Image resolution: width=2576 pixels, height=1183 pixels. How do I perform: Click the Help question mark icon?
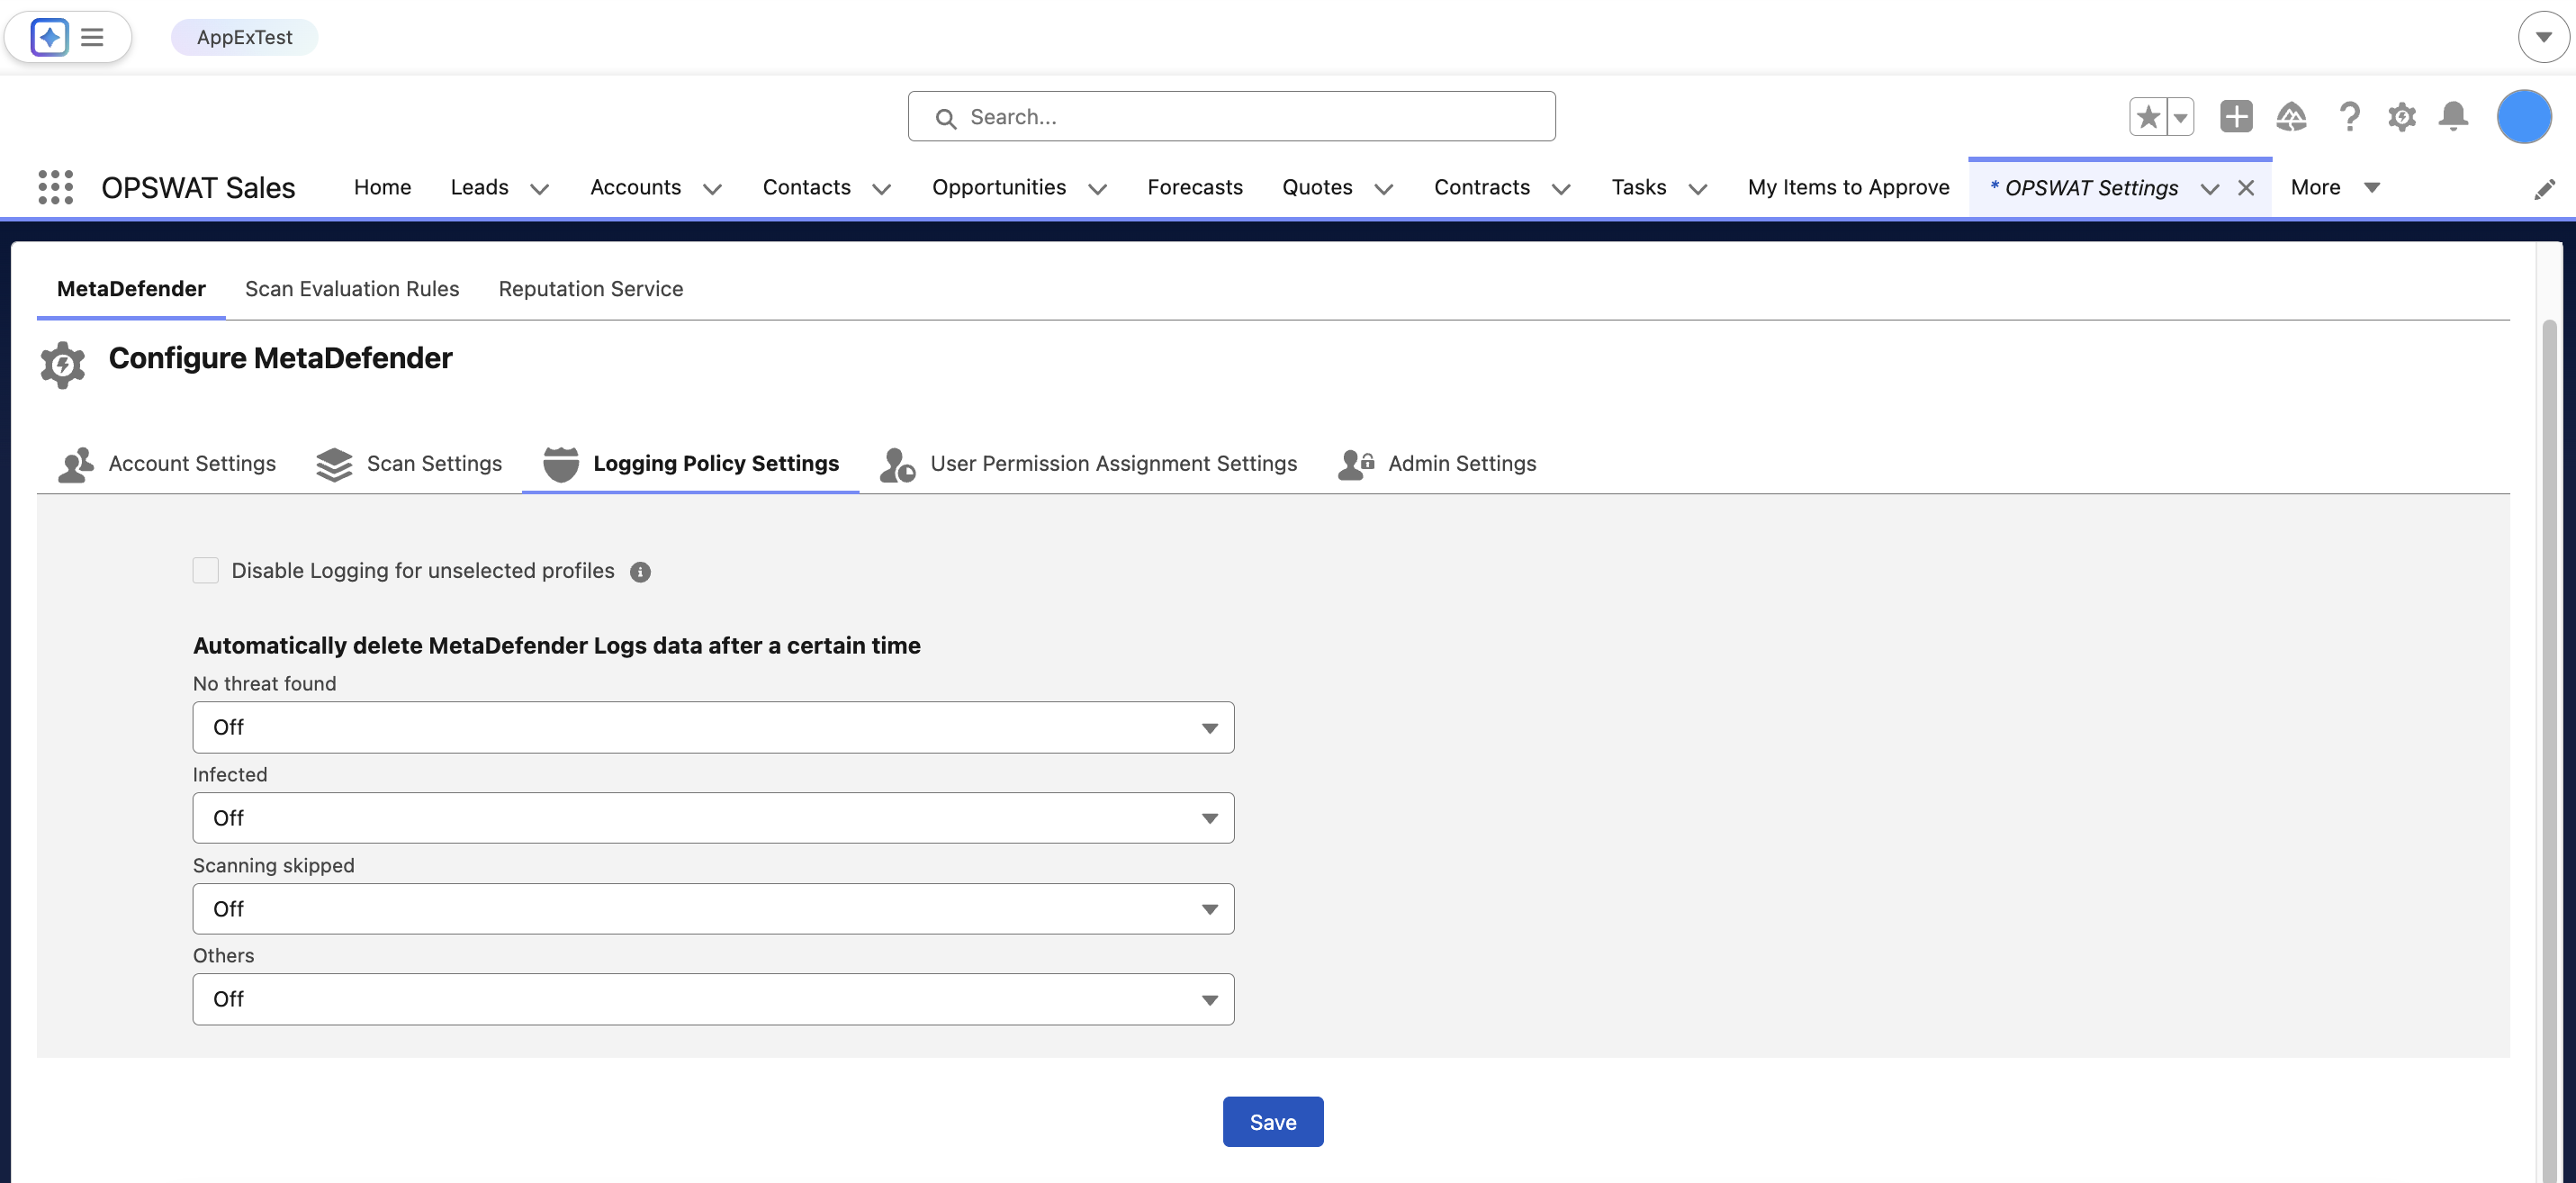(x=2348, y=117)
